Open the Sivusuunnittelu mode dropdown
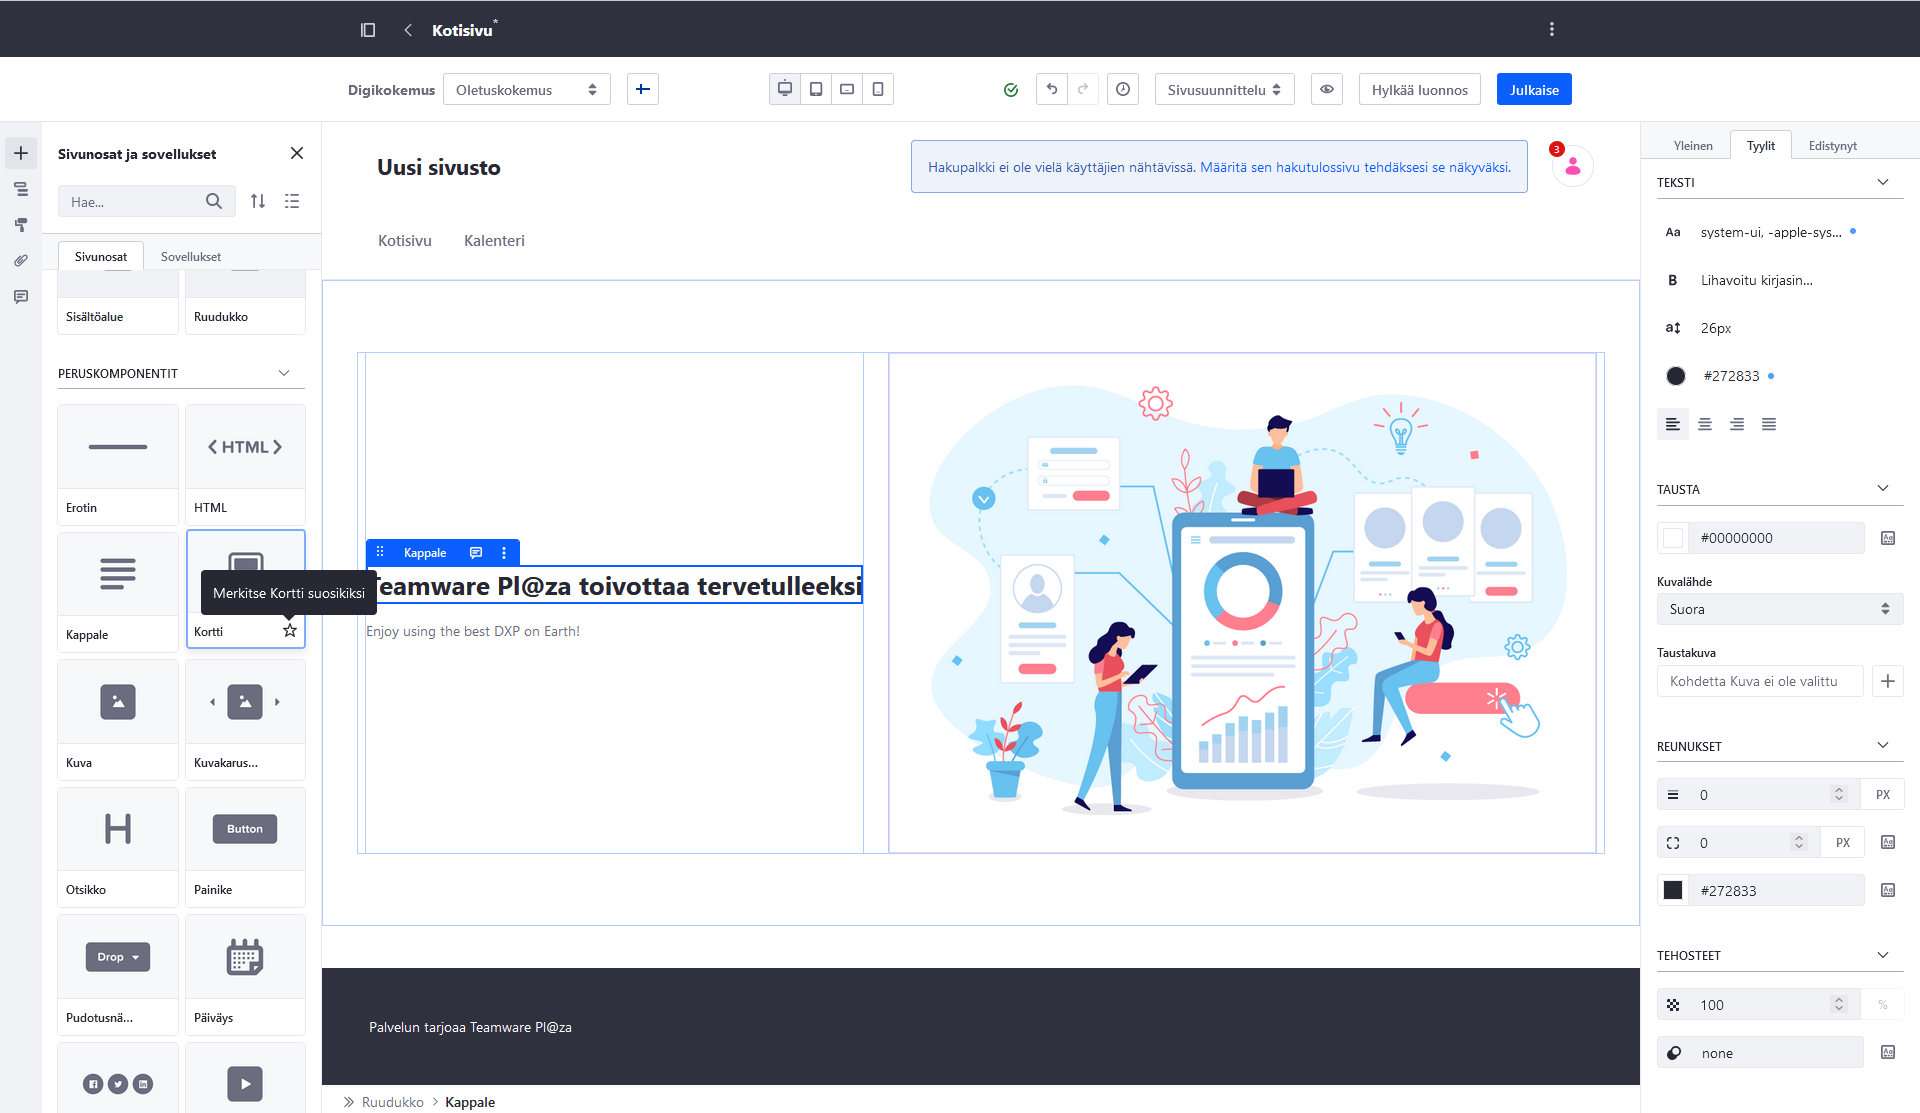The image size is (1920, 1113). point(1225,90)
